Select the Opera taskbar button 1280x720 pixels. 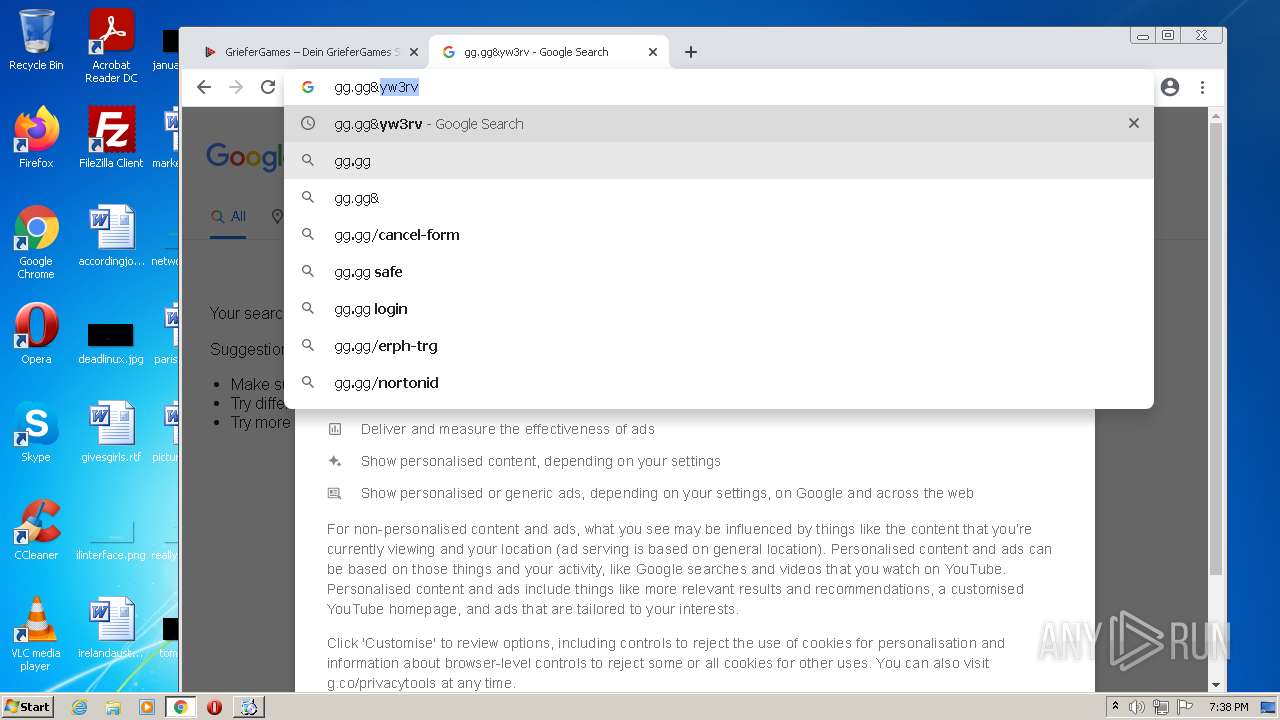click(x=214, y=707)
